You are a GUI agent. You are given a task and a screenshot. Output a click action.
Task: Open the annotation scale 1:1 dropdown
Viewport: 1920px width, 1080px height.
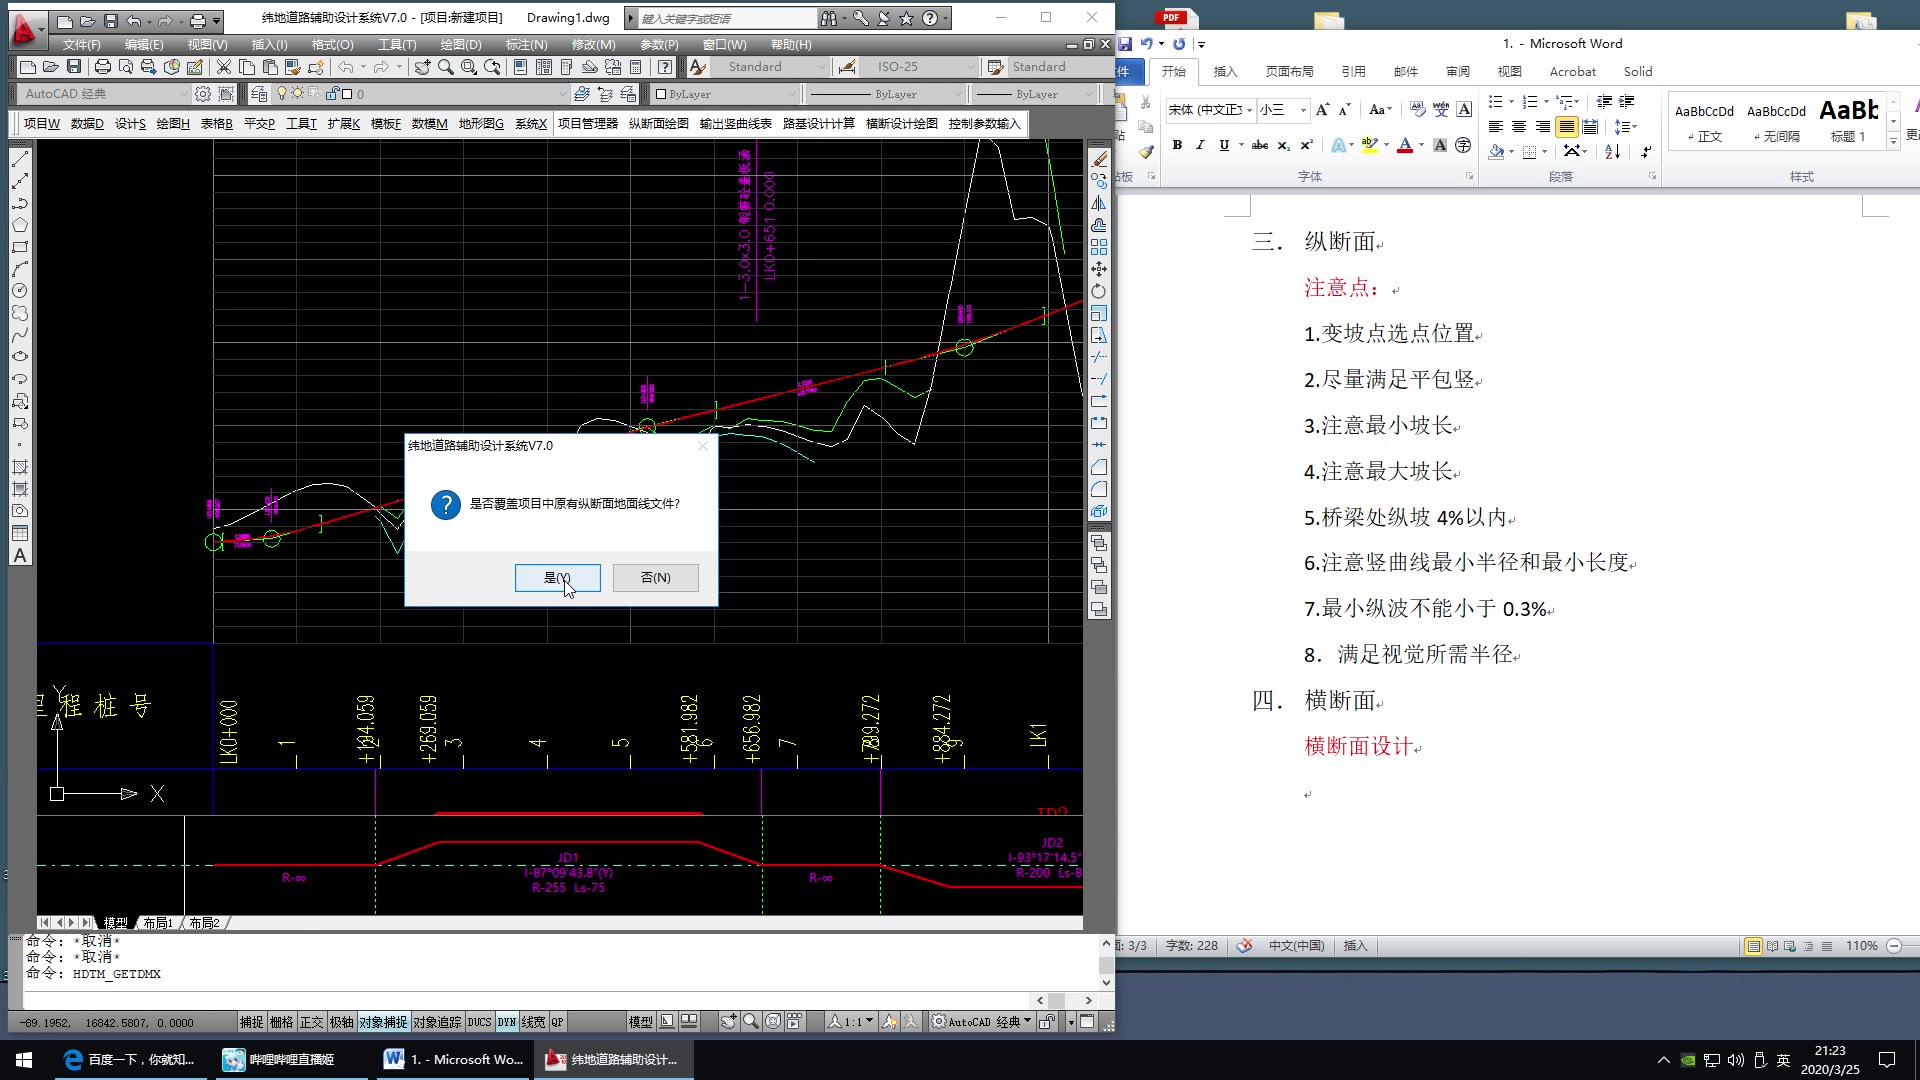850,1022
